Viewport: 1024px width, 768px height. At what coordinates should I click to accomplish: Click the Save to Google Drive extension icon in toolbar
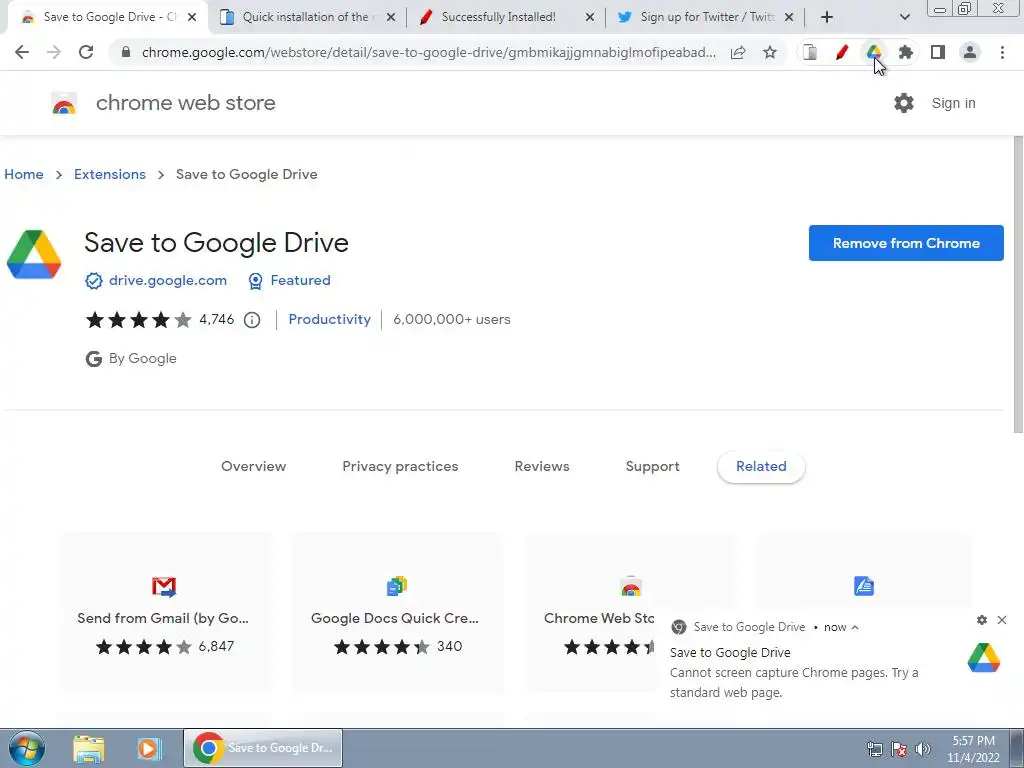point(873,52)
